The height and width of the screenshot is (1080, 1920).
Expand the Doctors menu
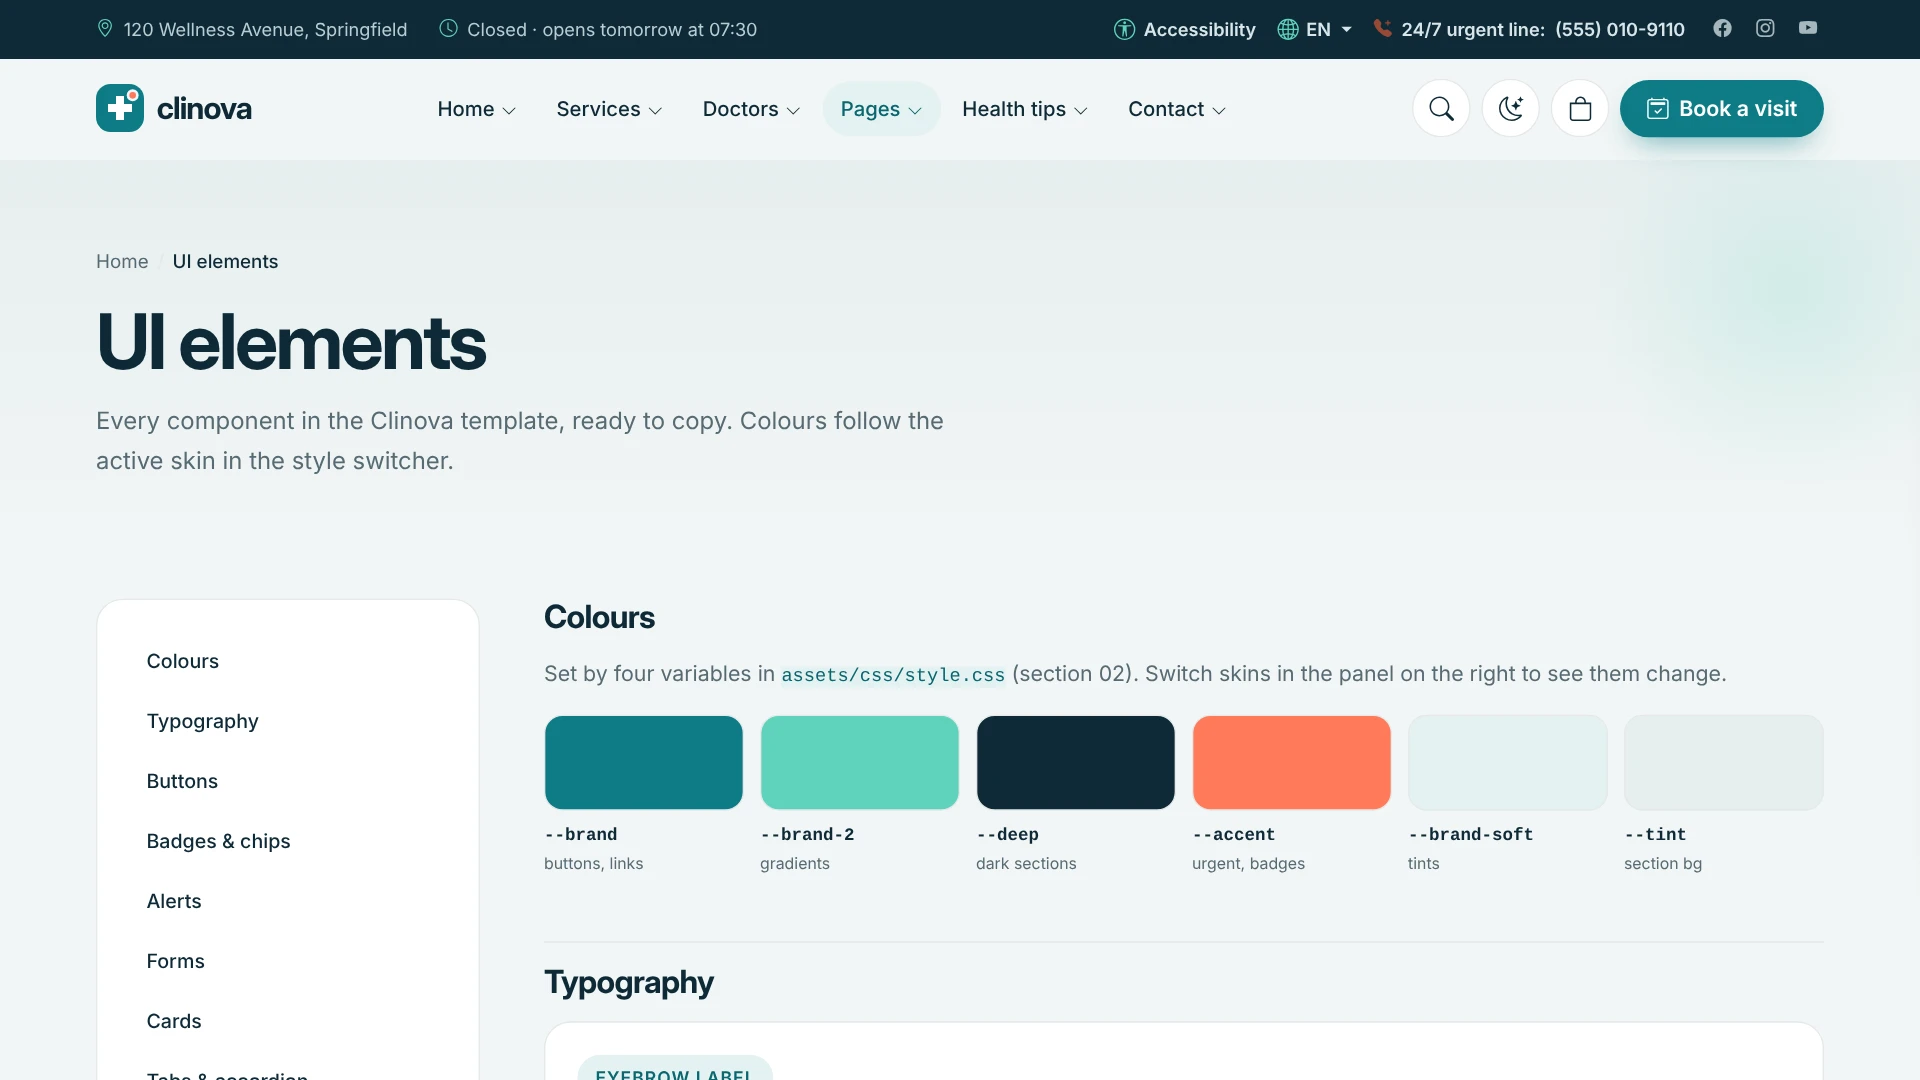751,109
